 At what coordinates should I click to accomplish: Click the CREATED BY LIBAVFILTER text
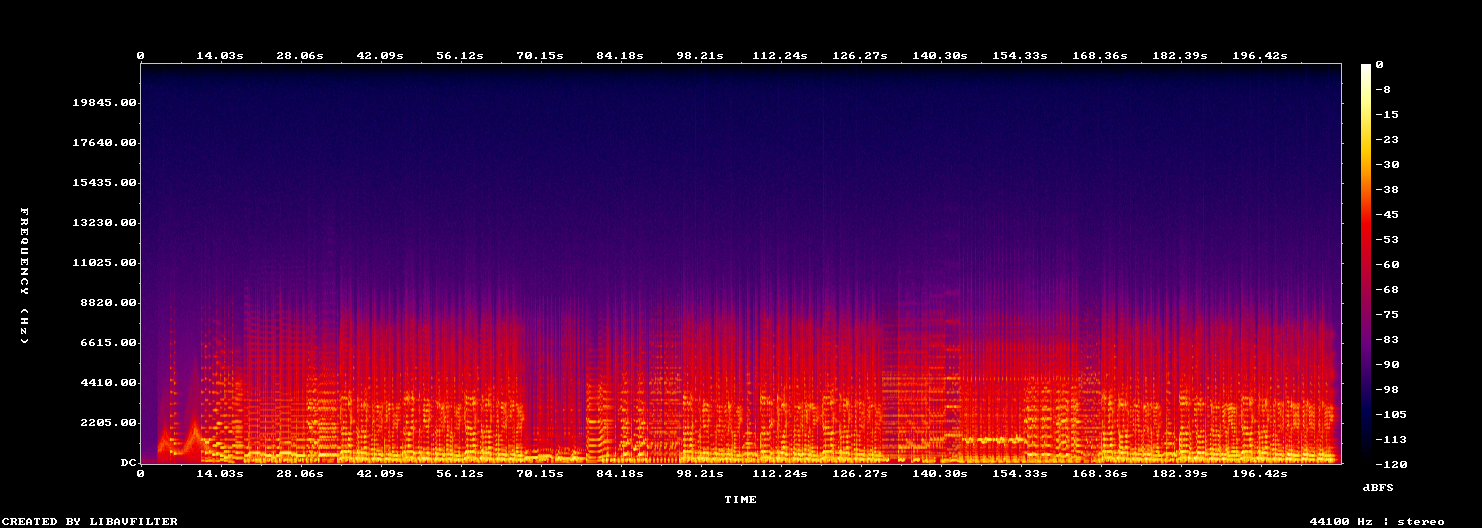(91, 521)
